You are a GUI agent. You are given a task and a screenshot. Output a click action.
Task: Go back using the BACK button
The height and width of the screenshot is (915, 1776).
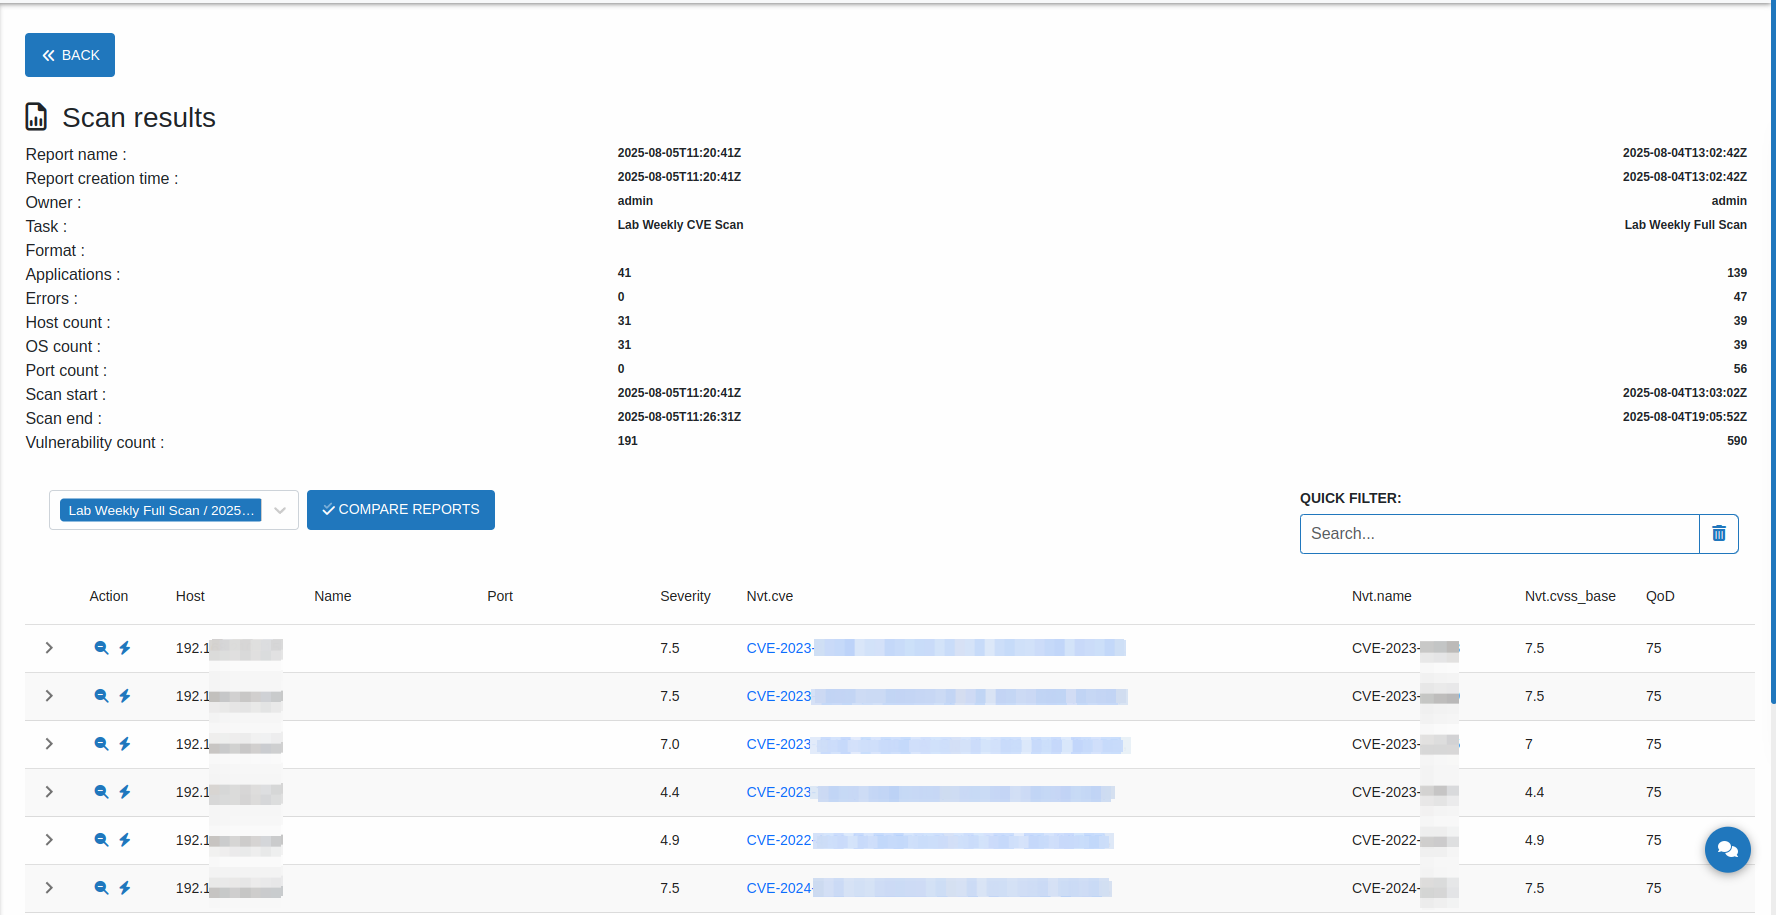pyautogui.click(x=70, y=55)
